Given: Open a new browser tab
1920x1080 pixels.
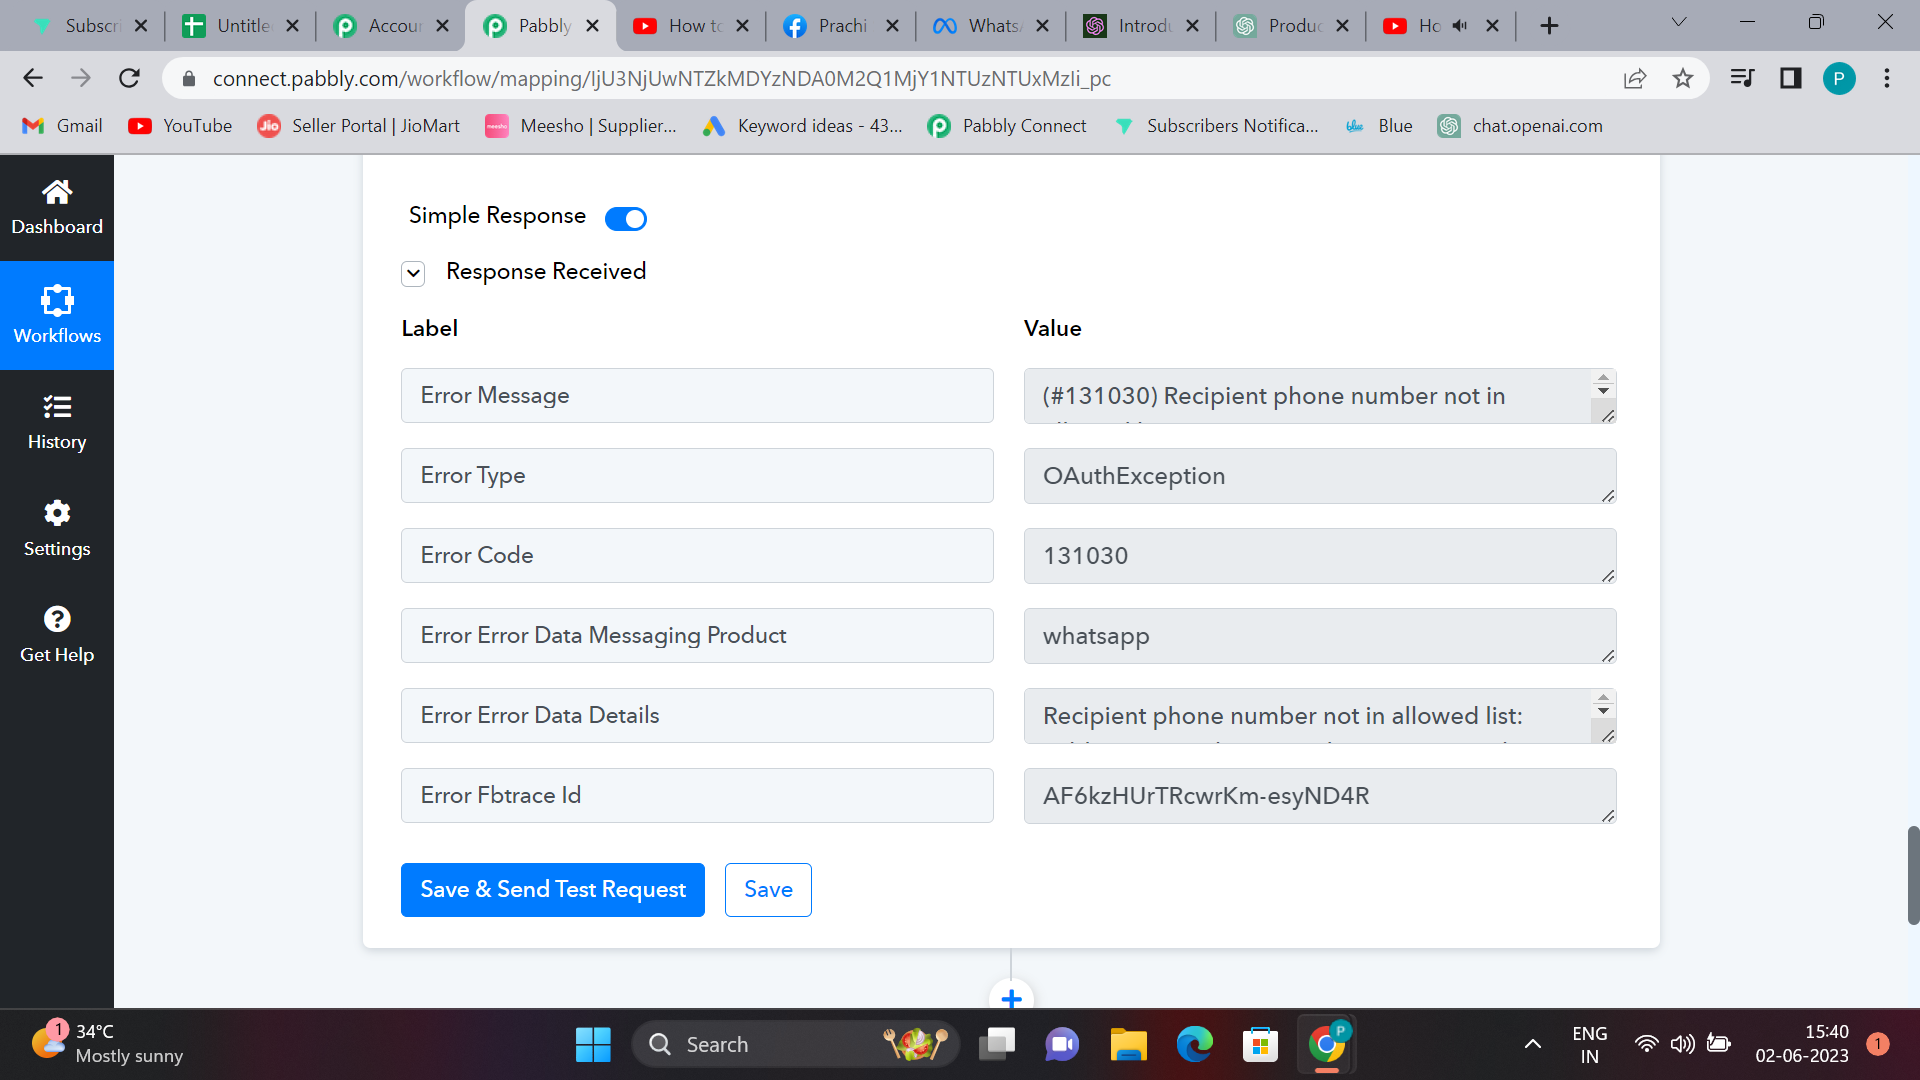Looking at the screenshot, I should 1549,26.
